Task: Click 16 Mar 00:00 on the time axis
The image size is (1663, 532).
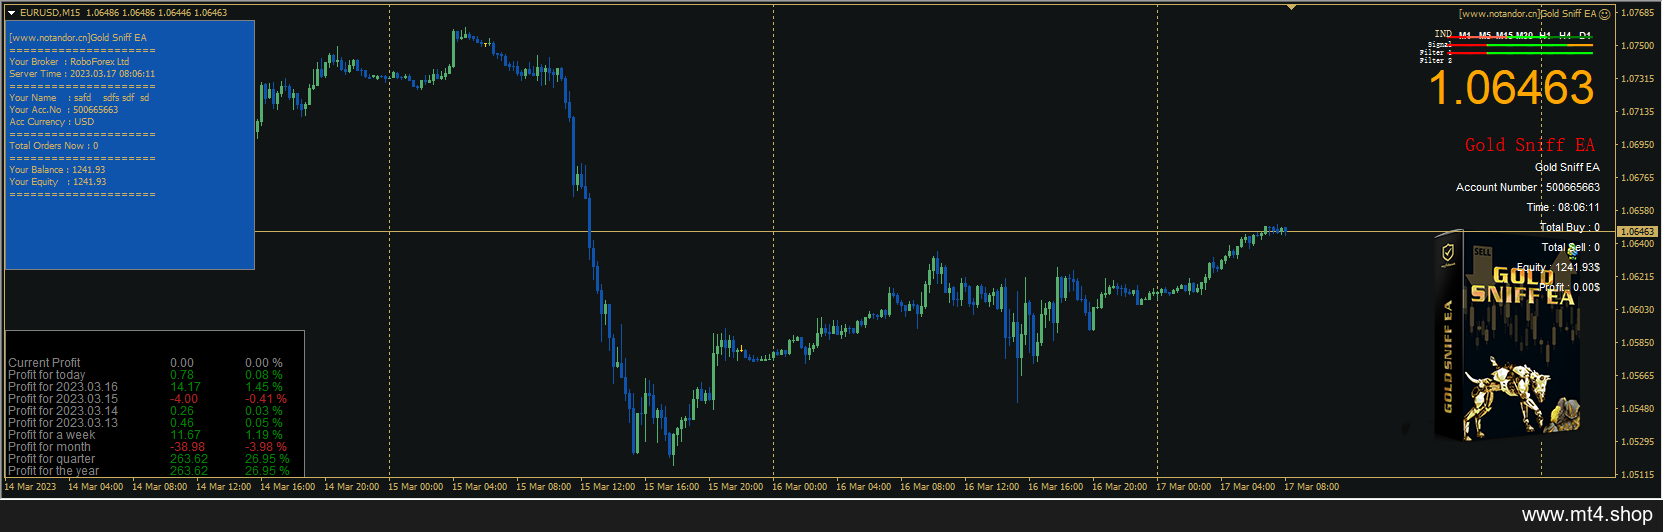Action: 799,487
